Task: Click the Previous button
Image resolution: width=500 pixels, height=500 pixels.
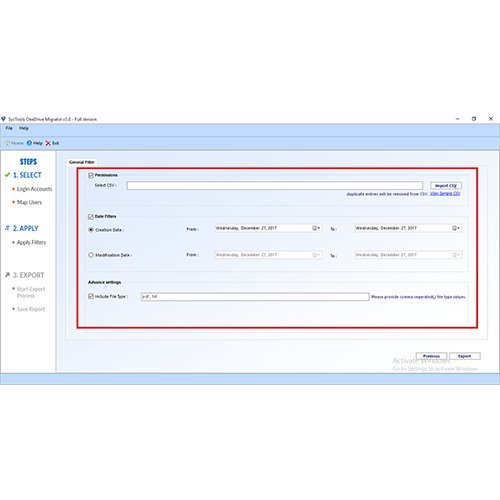Action: click(x=431, y=356)
